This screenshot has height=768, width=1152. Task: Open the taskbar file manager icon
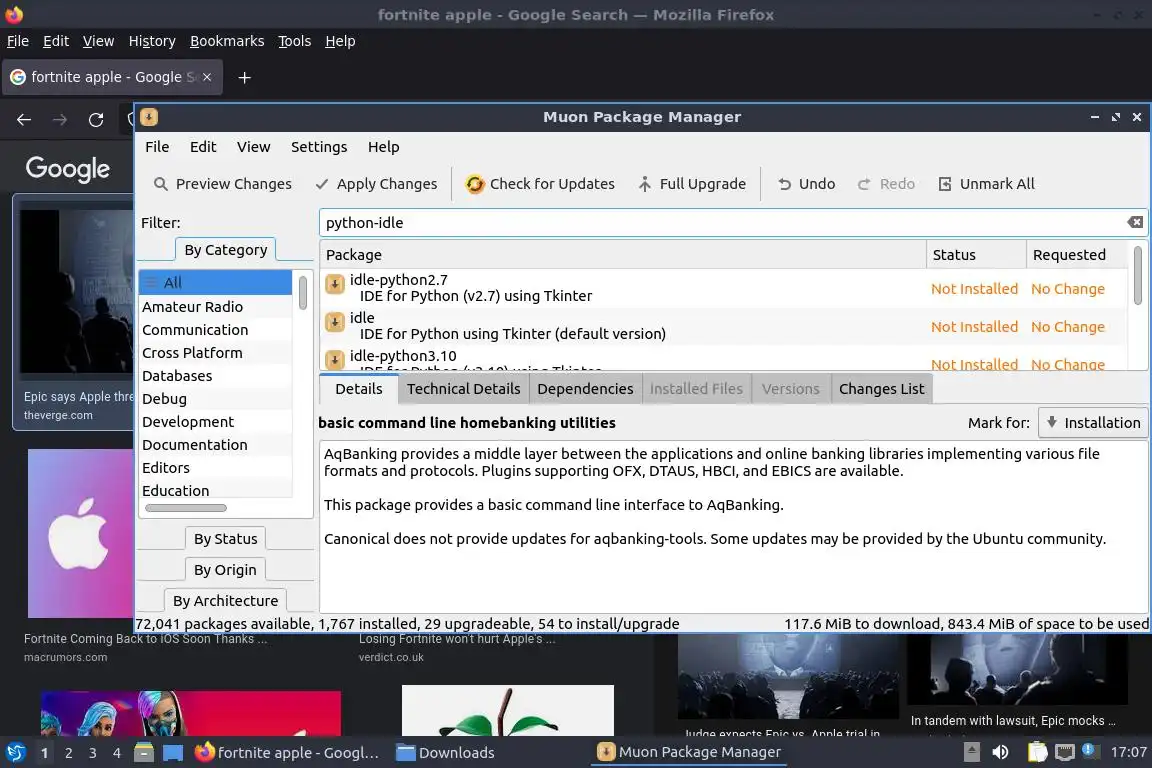(x=144, y=753)
